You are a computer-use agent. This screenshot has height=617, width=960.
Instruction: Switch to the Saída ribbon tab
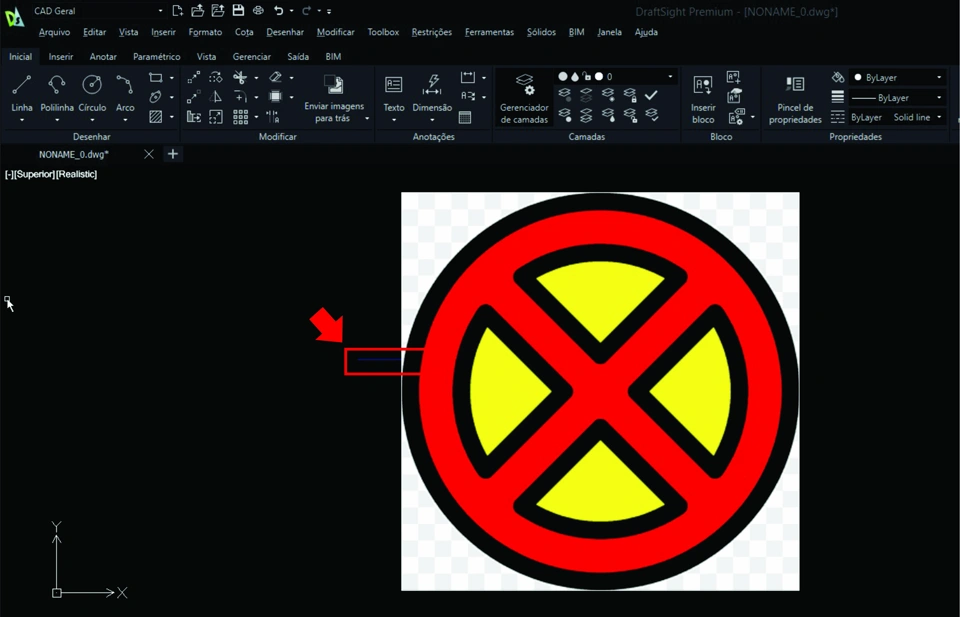pos(298,56)
